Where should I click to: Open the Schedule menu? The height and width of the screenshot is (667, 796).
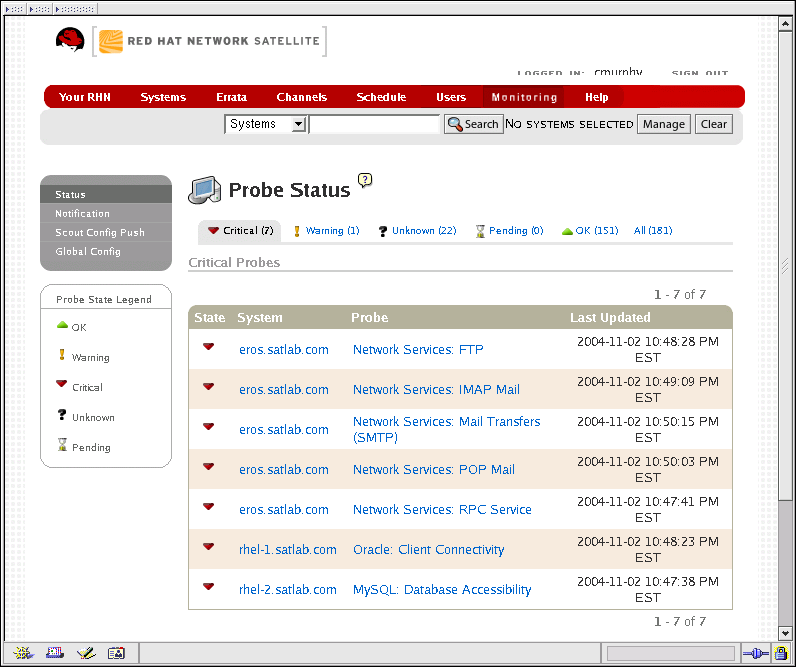(381, 97)
